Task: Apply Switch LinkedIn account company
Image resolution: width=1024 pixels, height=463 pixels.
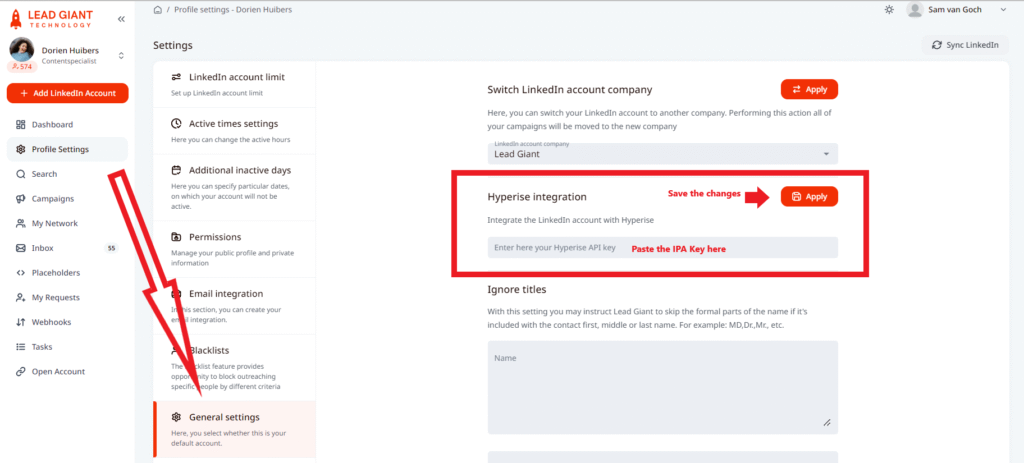Action: pos(809,89)
